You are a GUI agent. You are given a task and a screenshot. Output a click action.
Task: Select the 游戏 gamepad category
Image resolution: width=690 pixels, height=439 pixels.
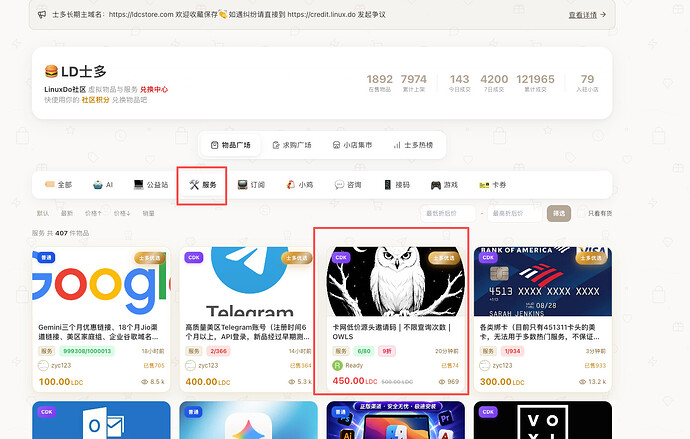[x=444, y=185]
